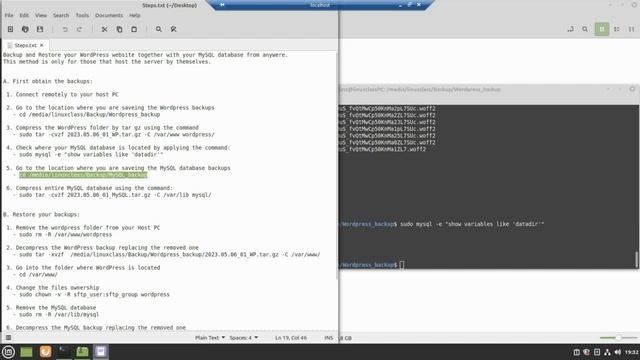Viewport: 640px width, 360px height.
Task: Switch file manager to icon view
Action: pos(602,29)
